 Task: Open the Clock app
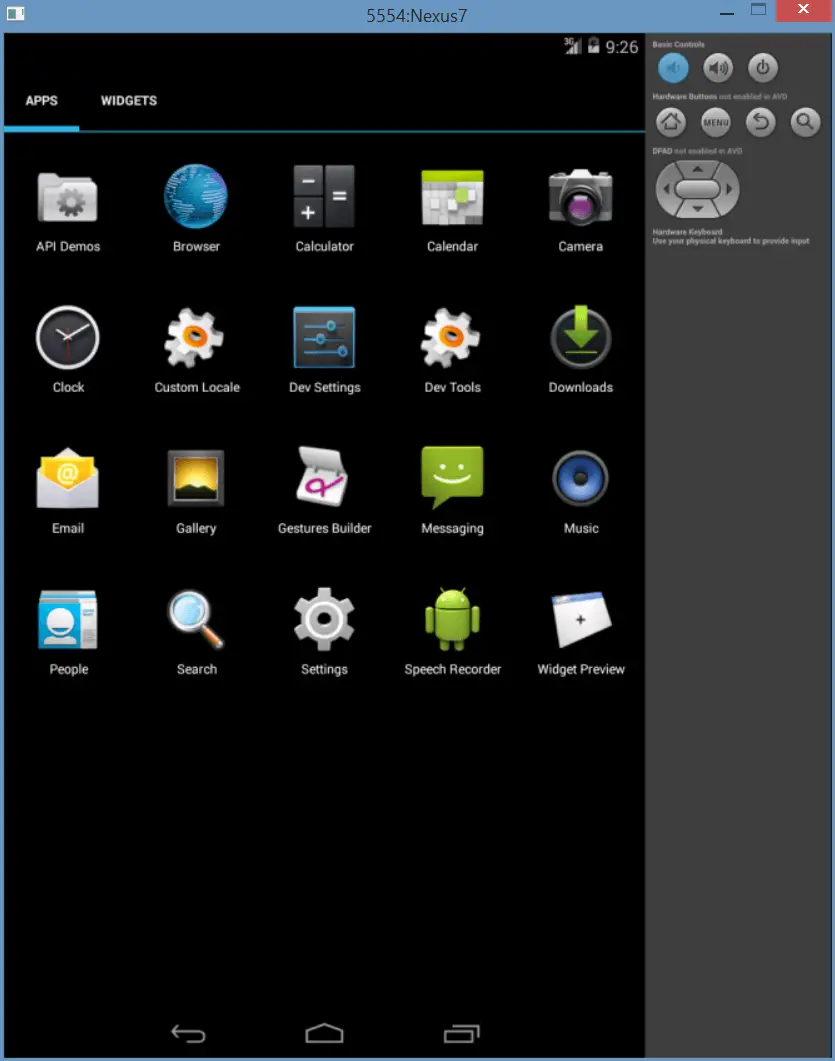pos(68,337)
